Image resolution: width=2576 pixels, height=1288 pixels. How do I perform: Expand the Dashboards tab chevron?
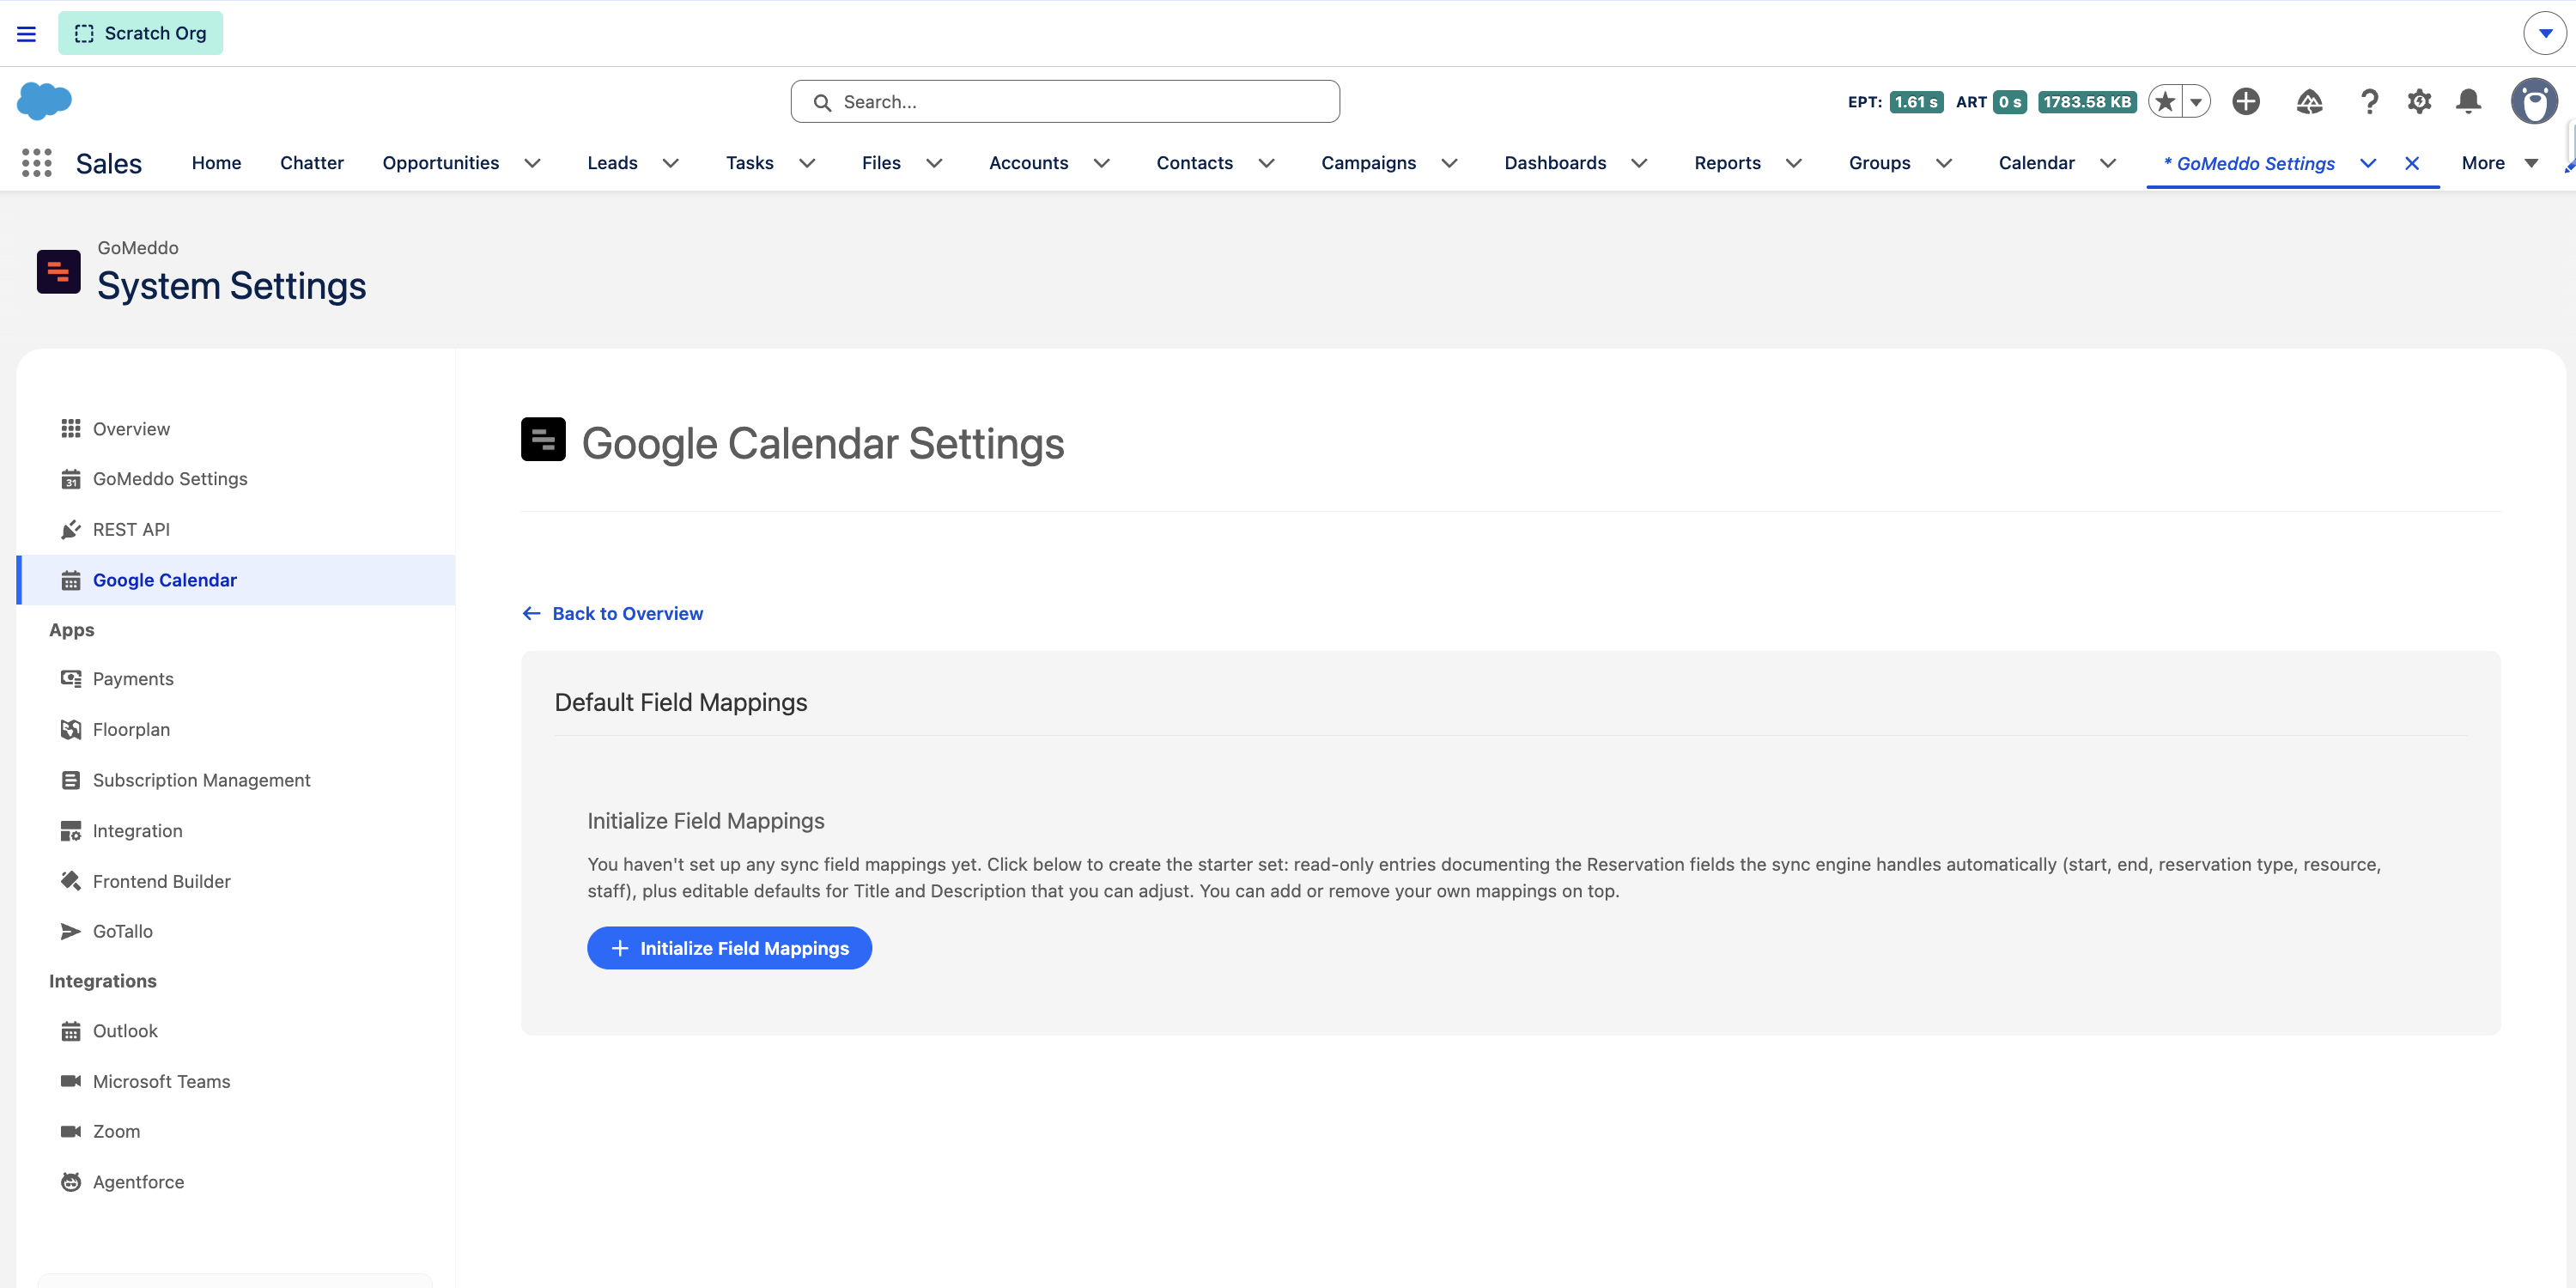(1639, 163)
